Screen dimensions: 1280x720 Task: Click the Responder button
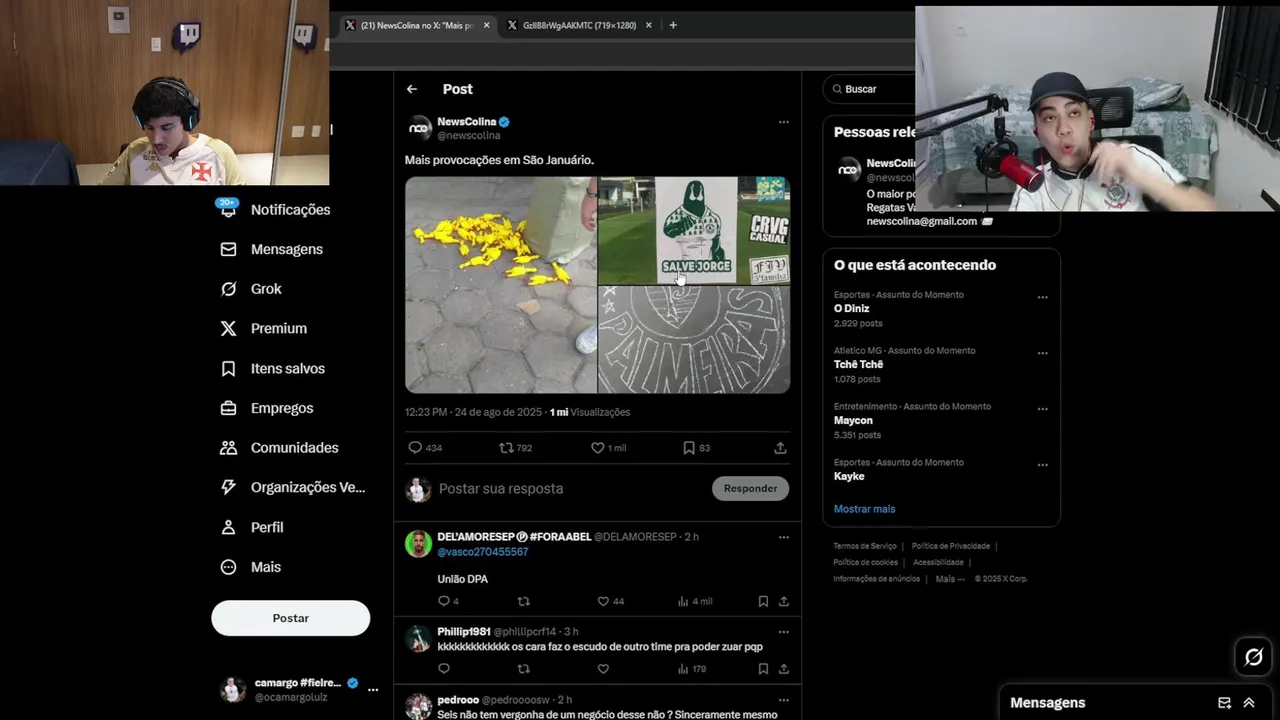point(750,488)
